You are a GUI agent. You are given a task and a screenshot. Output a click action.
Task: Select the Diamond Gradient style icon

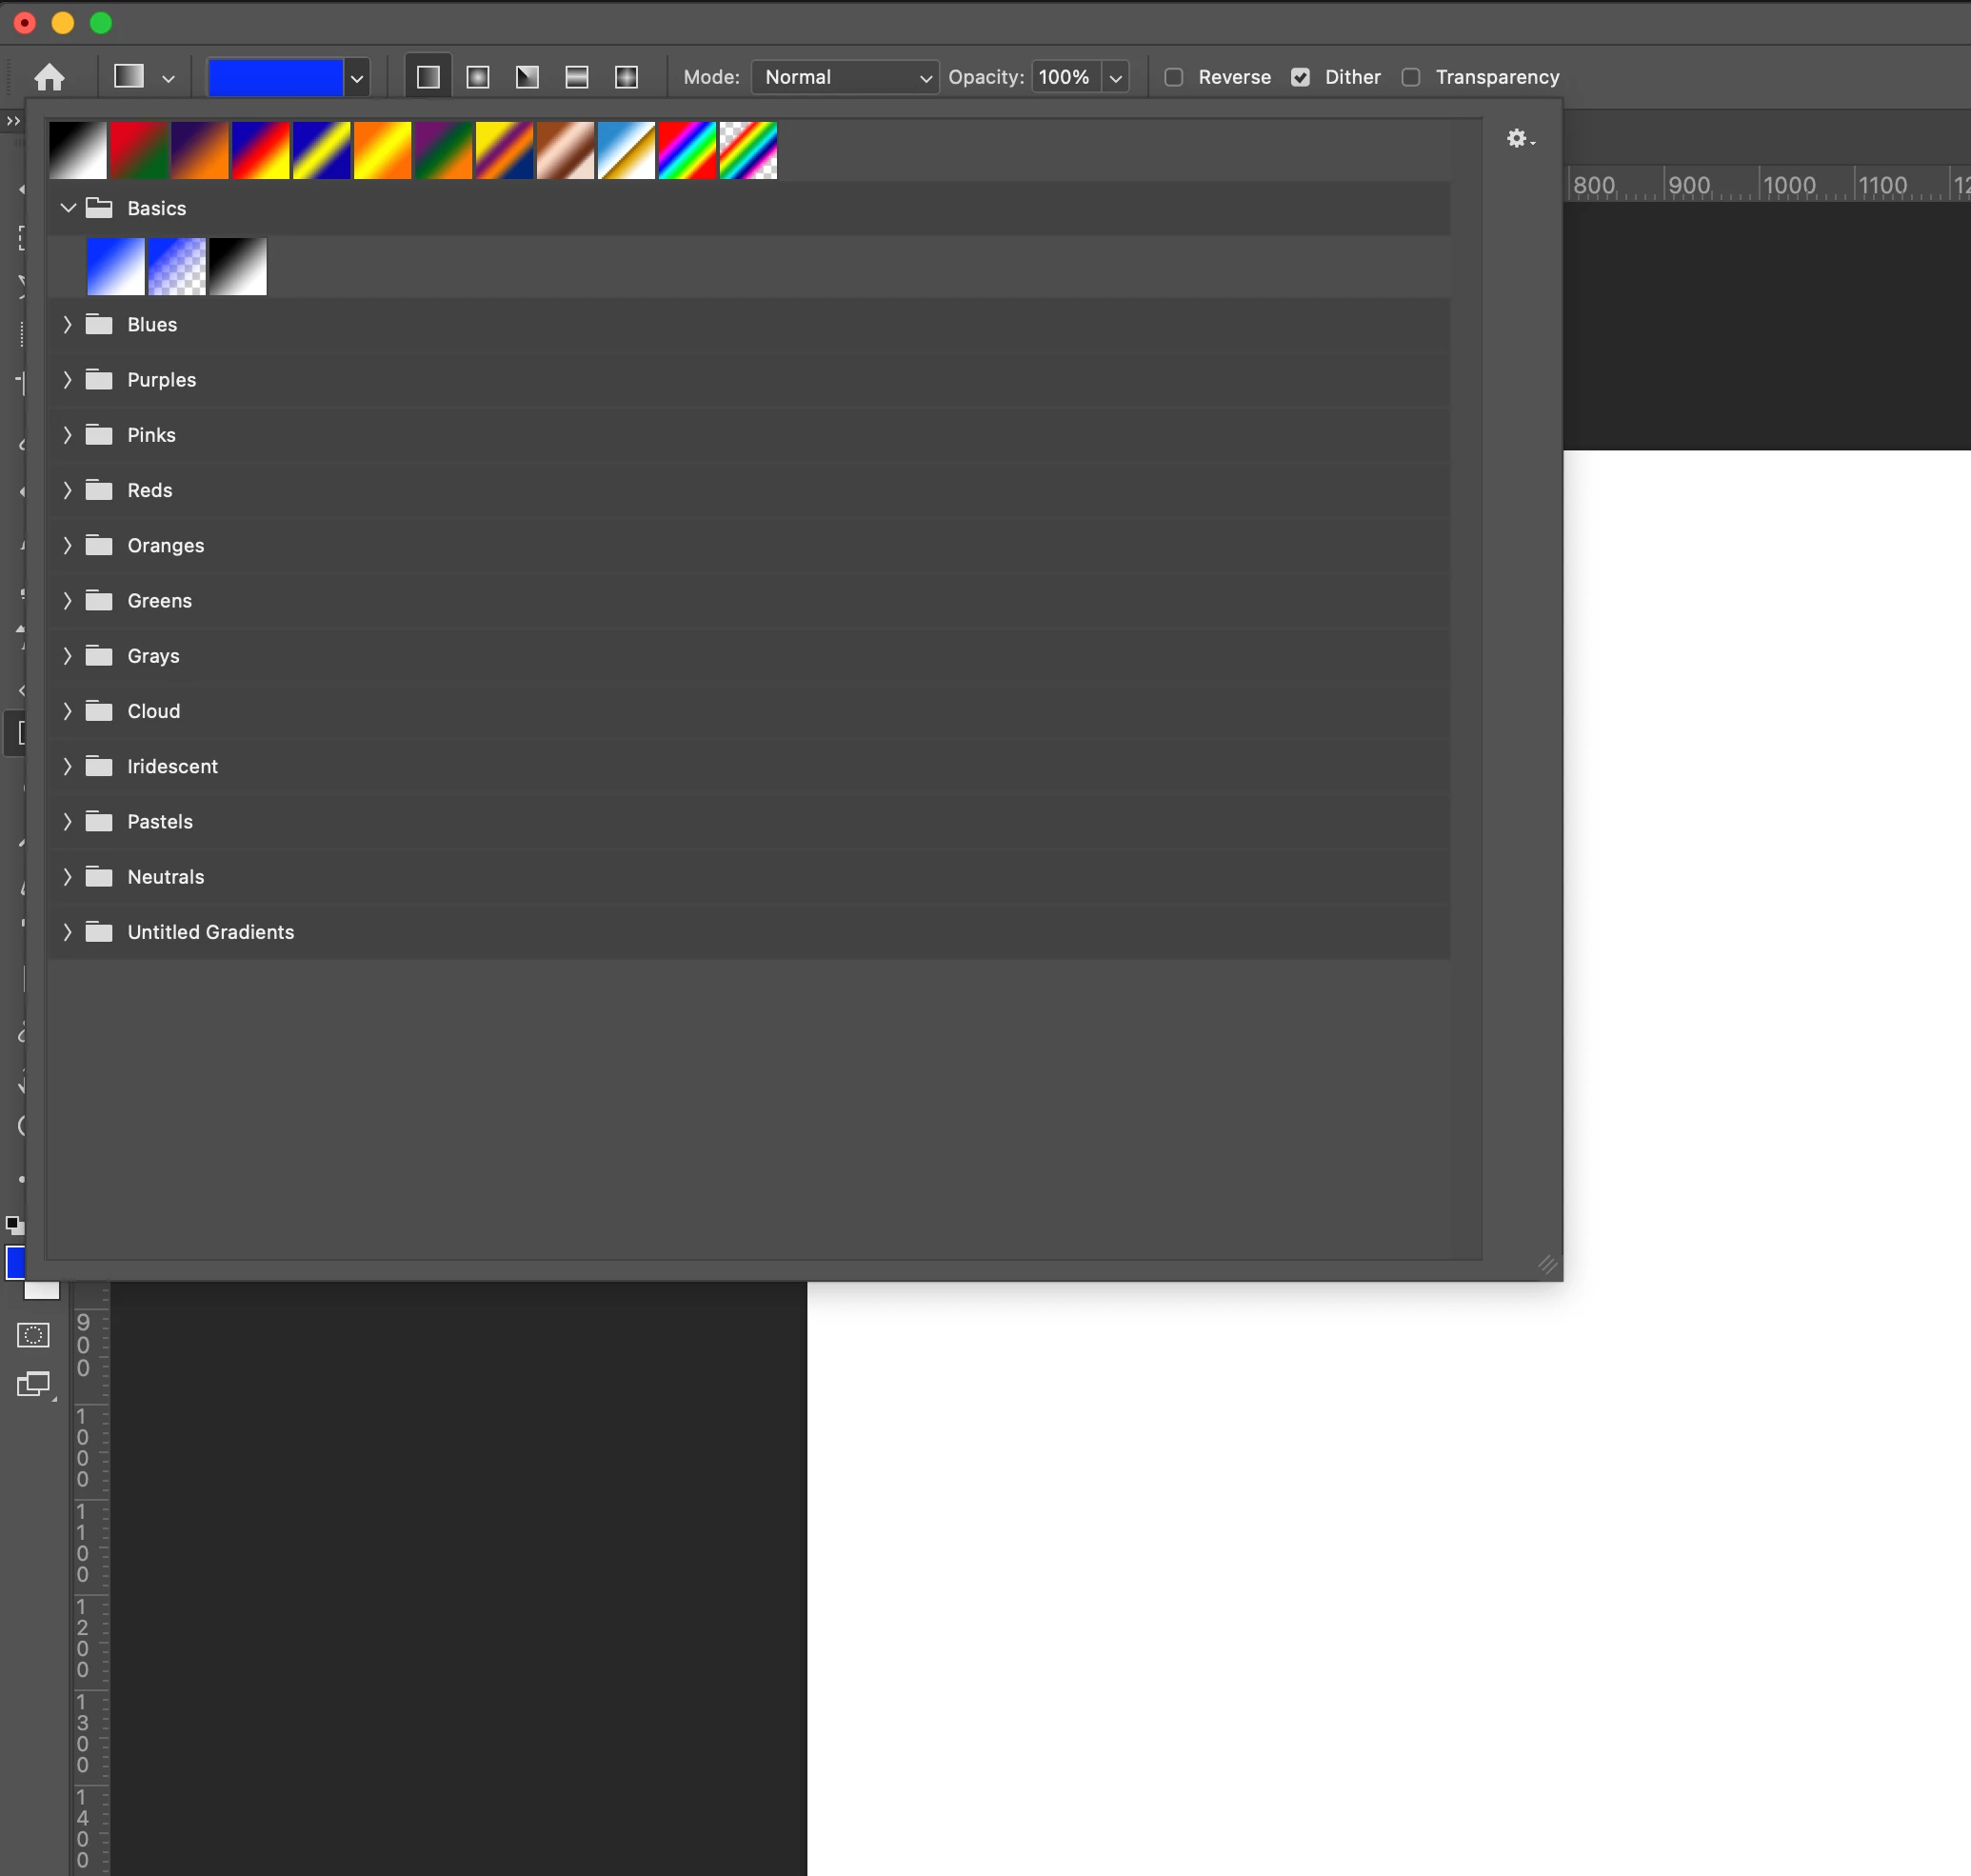[x=626, y=77]
